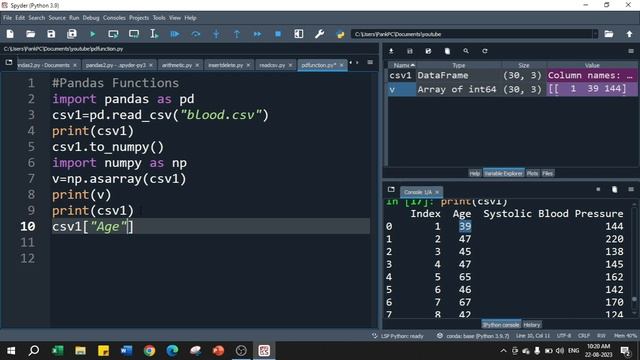Switch to the Plots pane tab

point(532,173)
